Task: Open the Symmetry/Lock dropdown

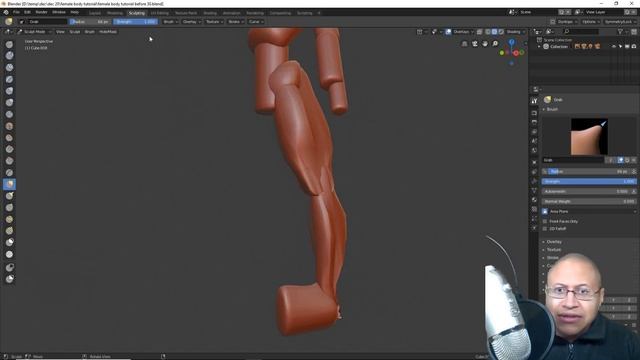Action: coord(620,22)
